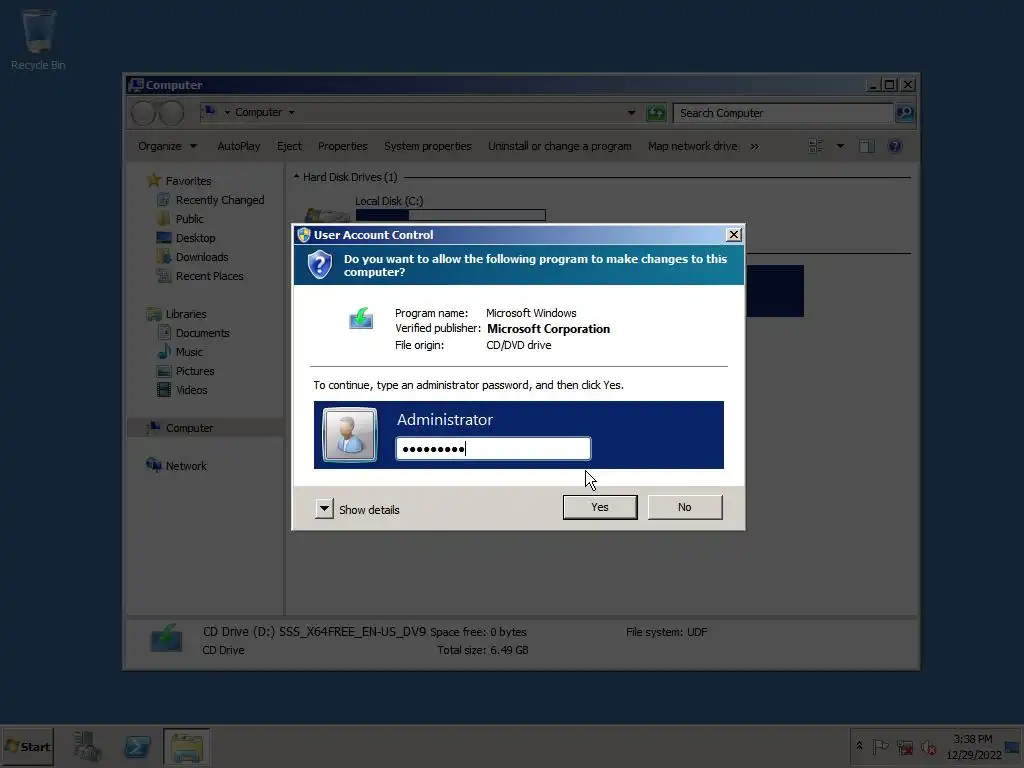Click the Administrator password field
1024x768 pixels.
pos(493,449)
